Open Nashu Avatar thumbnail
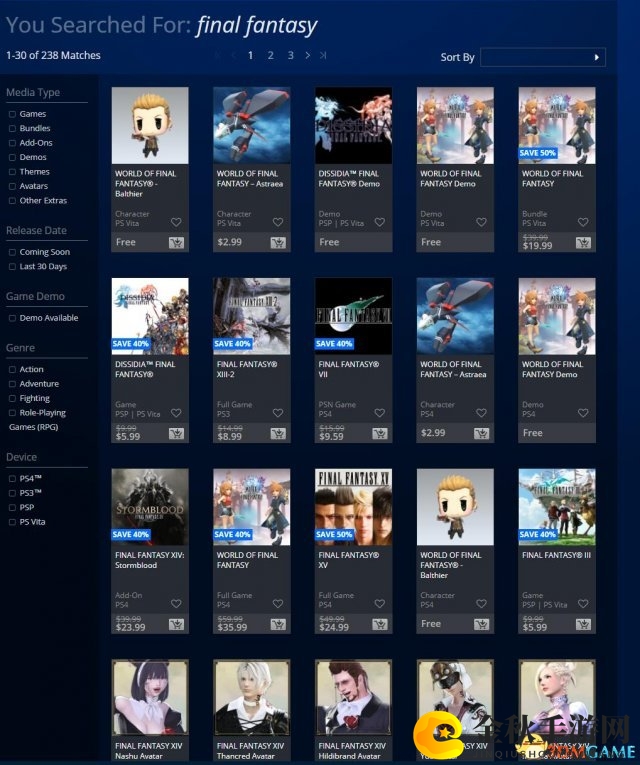 150,698
